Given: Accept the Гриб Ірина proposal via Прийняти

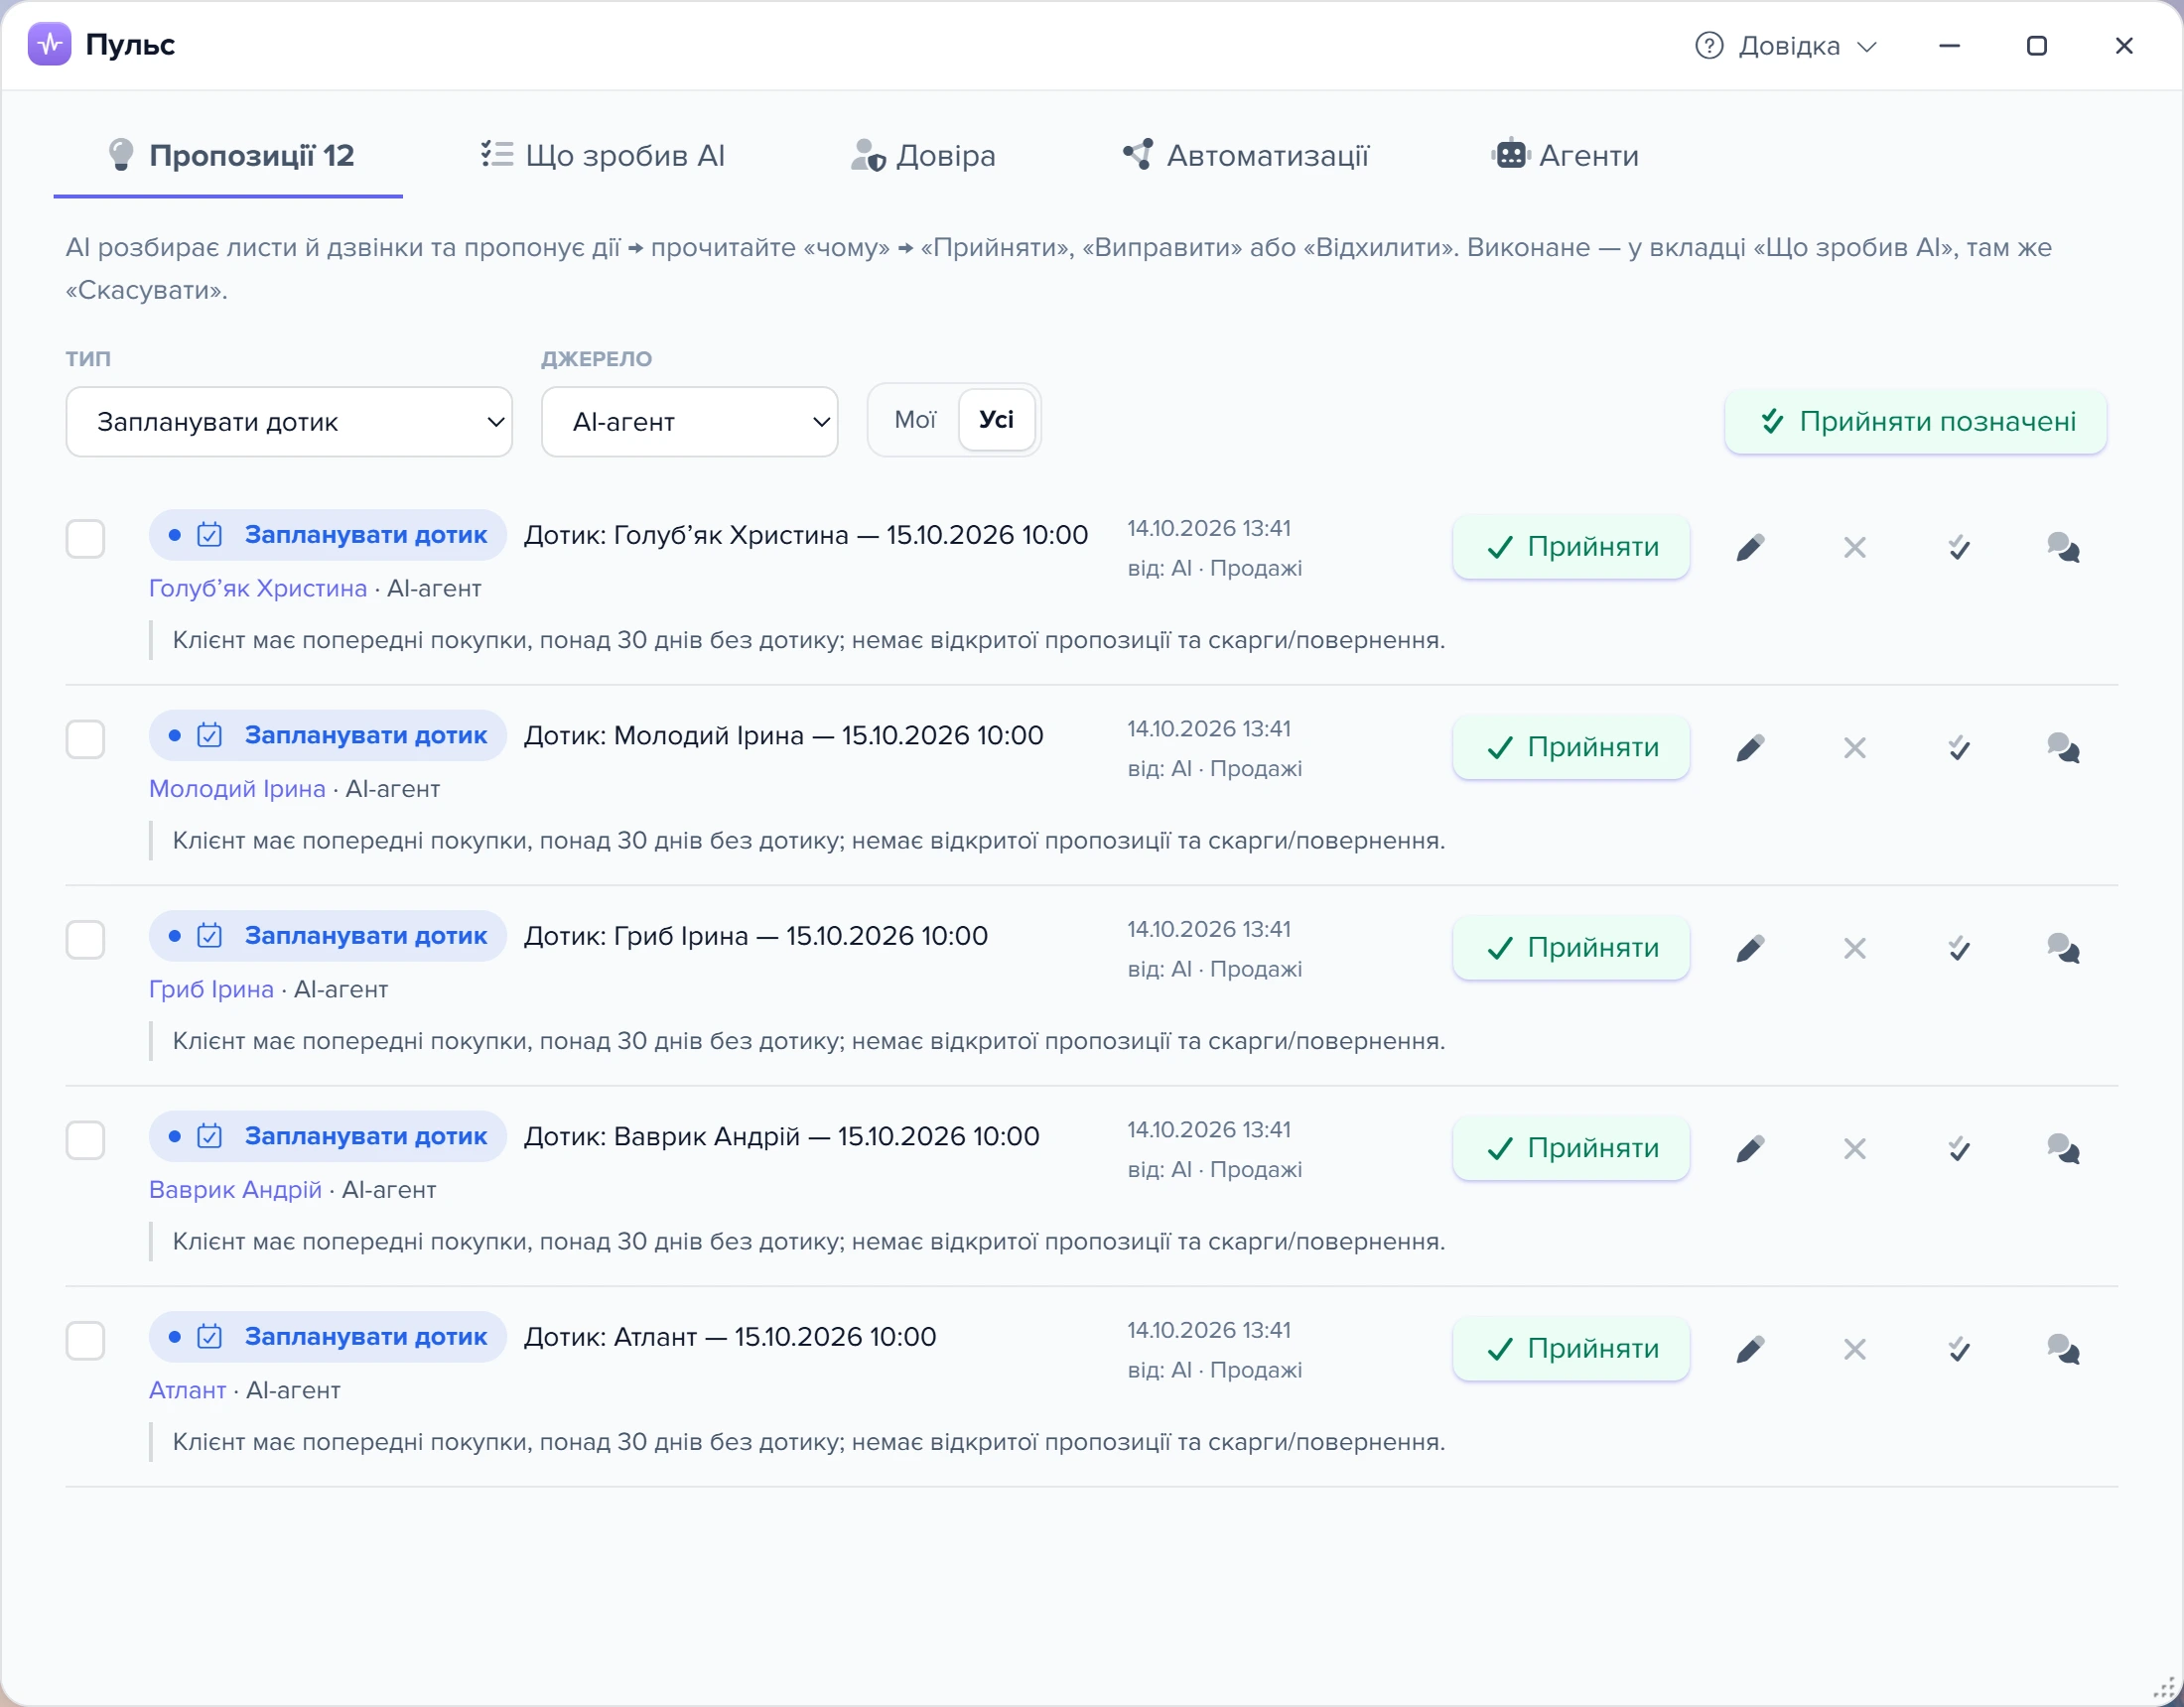Looking at the screenshot, I should coord(1571,948).
